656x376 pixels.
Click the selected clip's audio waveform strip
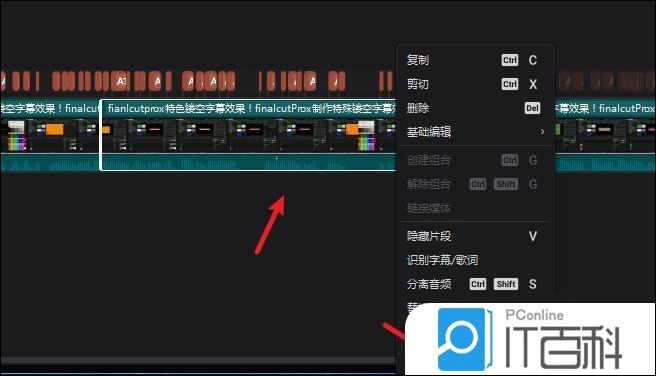click(249, 162)
